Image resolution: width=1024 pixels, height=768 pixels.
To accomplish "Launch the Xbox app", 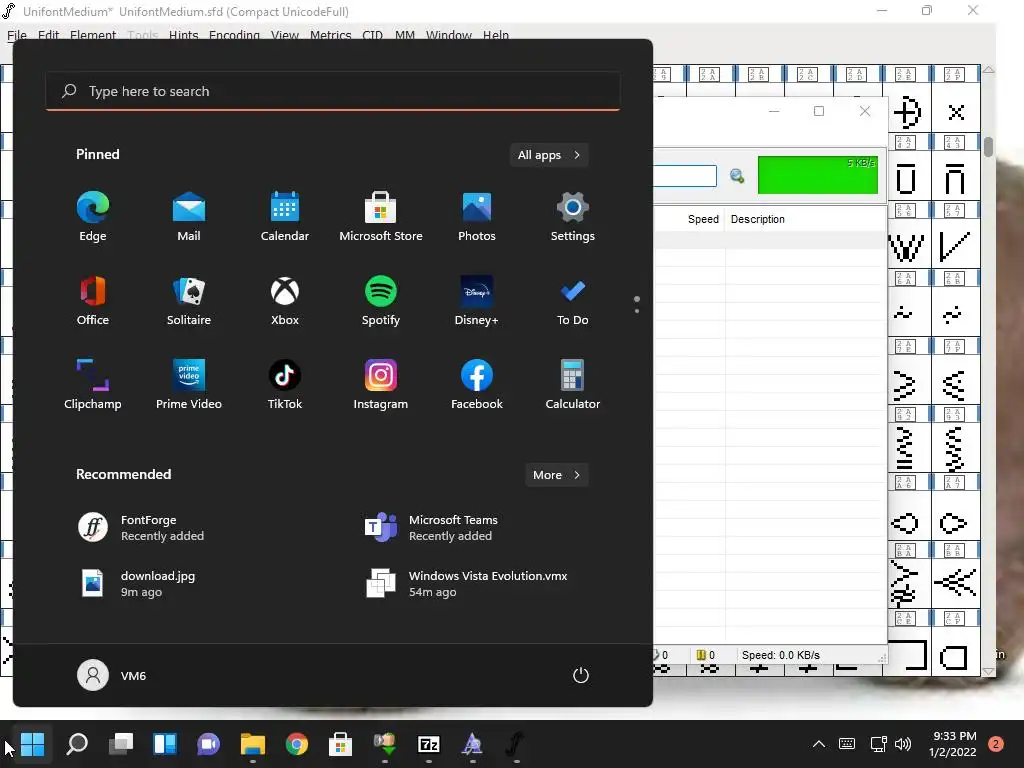I will [x=285, y=301].
